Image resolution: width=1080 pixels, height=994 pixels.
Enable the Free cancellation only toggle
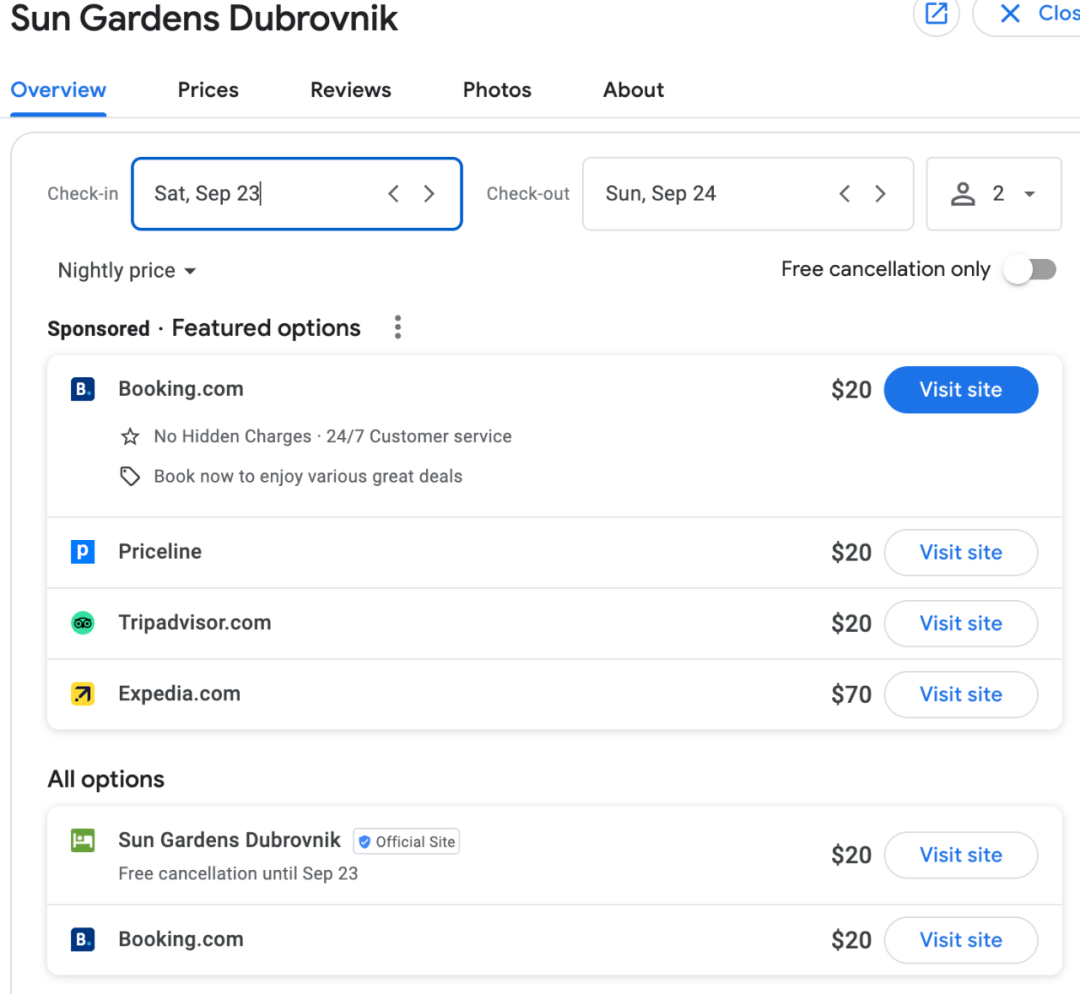[x=1030, y=270]
